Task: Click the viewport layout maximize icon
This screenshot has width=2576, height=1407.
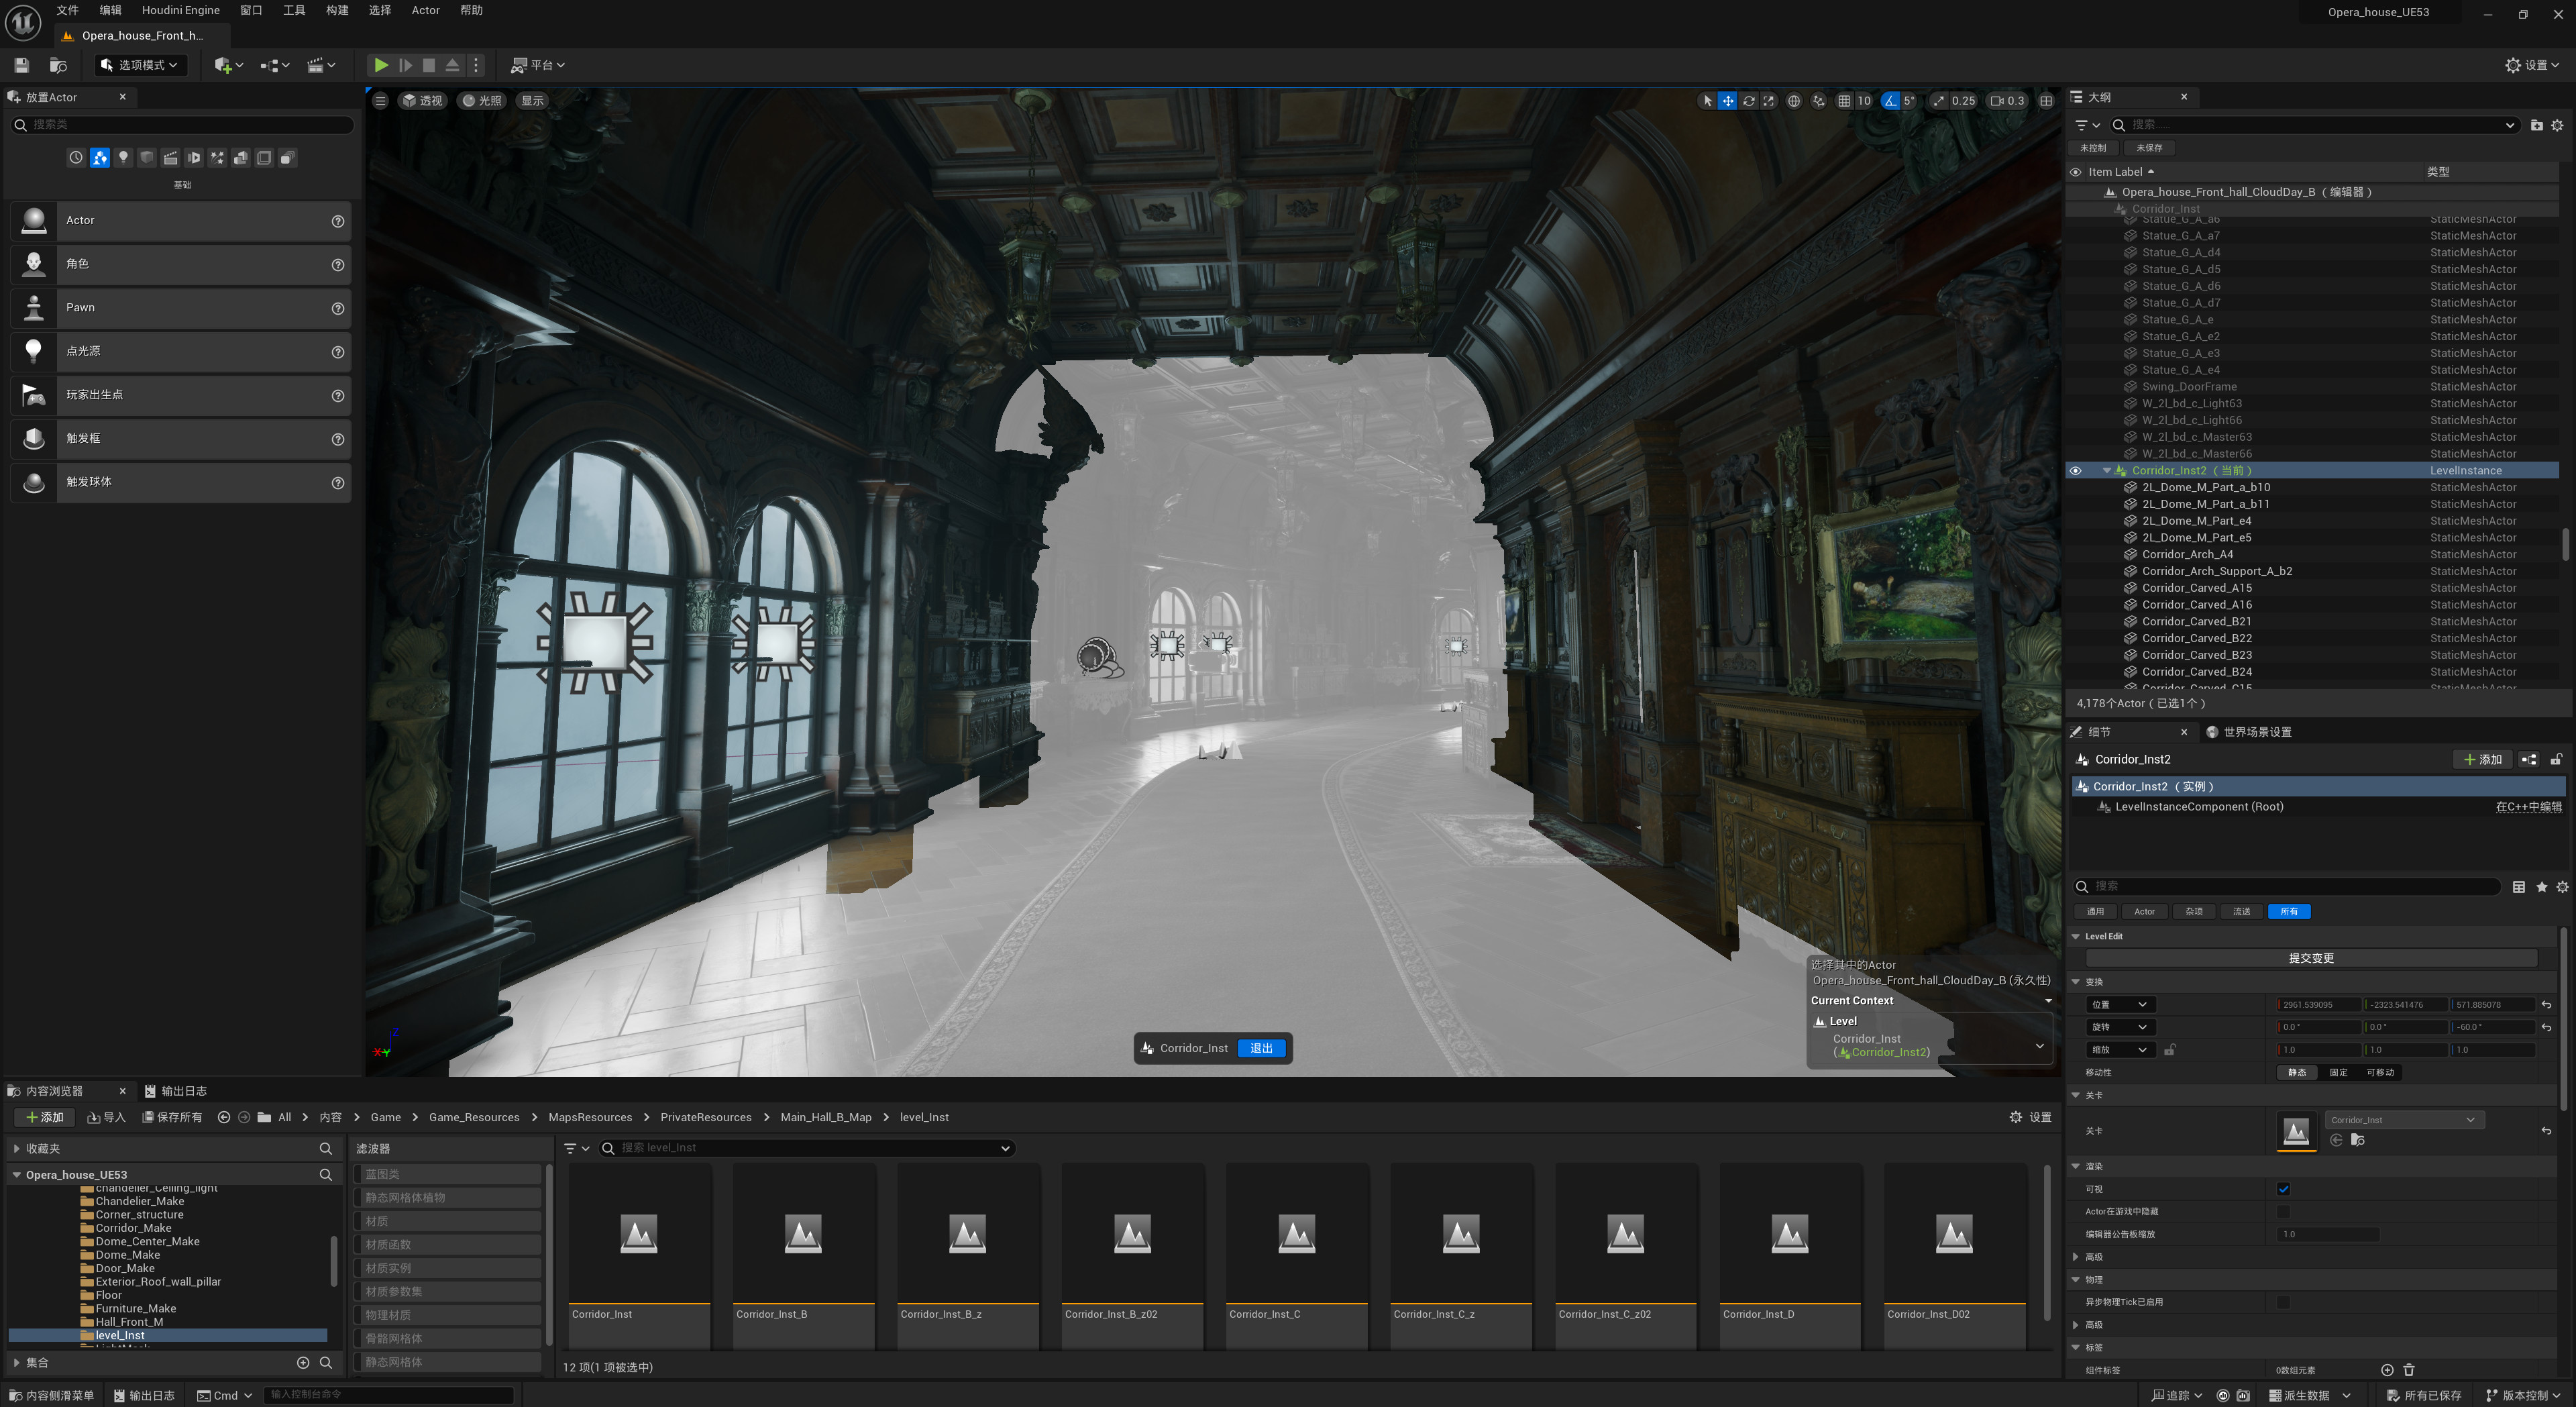Action: [2047, 101]
